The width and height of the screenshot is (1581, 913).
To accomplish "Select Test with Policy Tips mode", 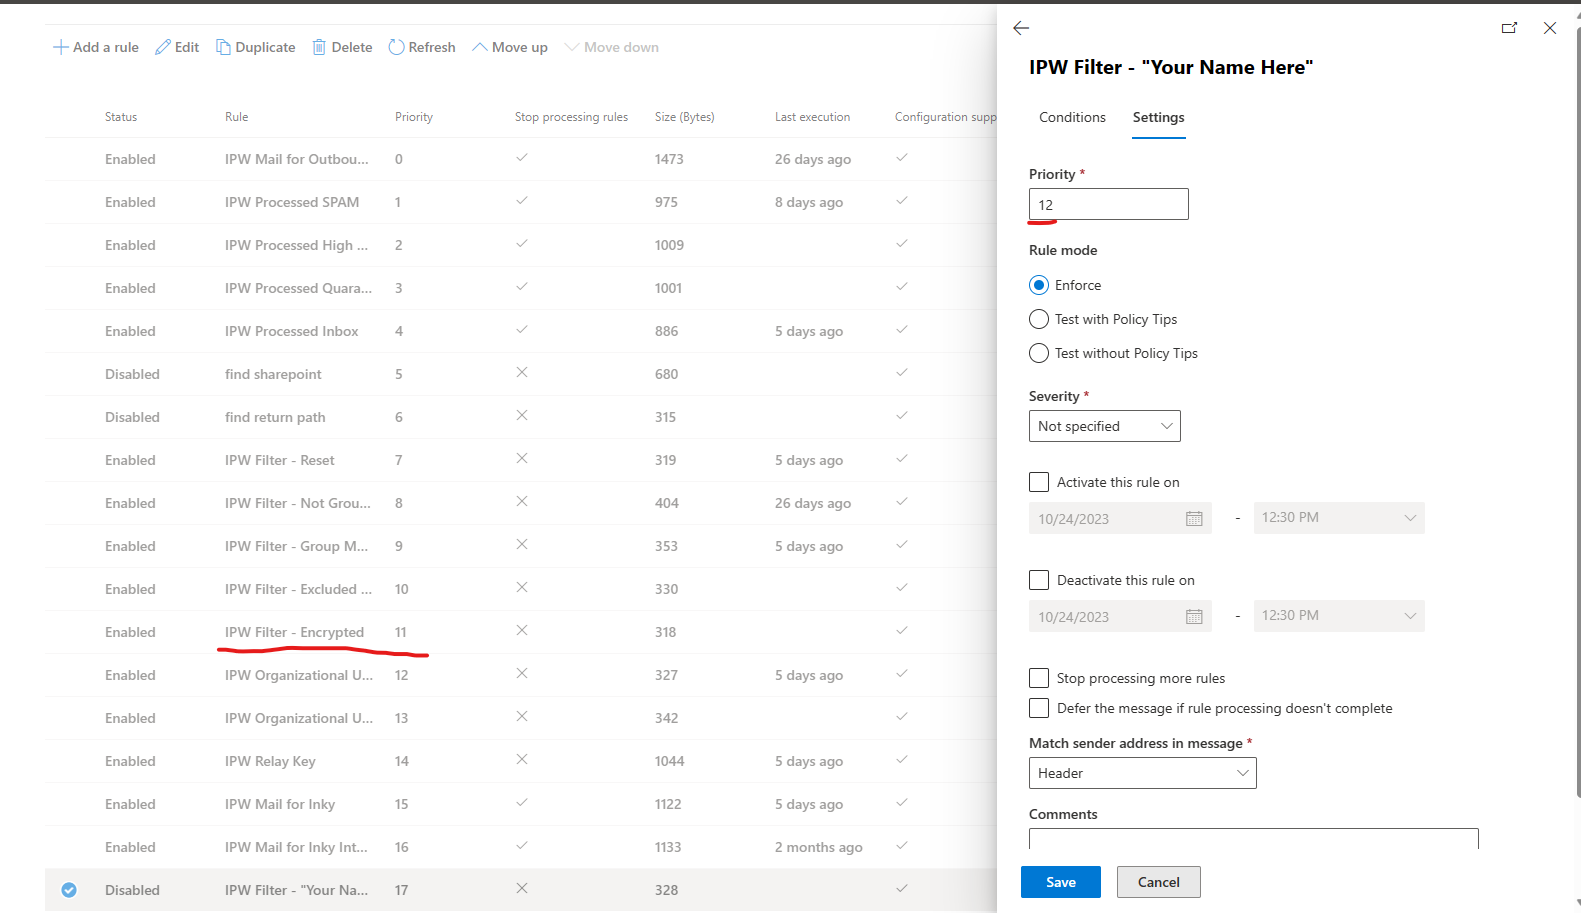I will (x=1039, y=319).
